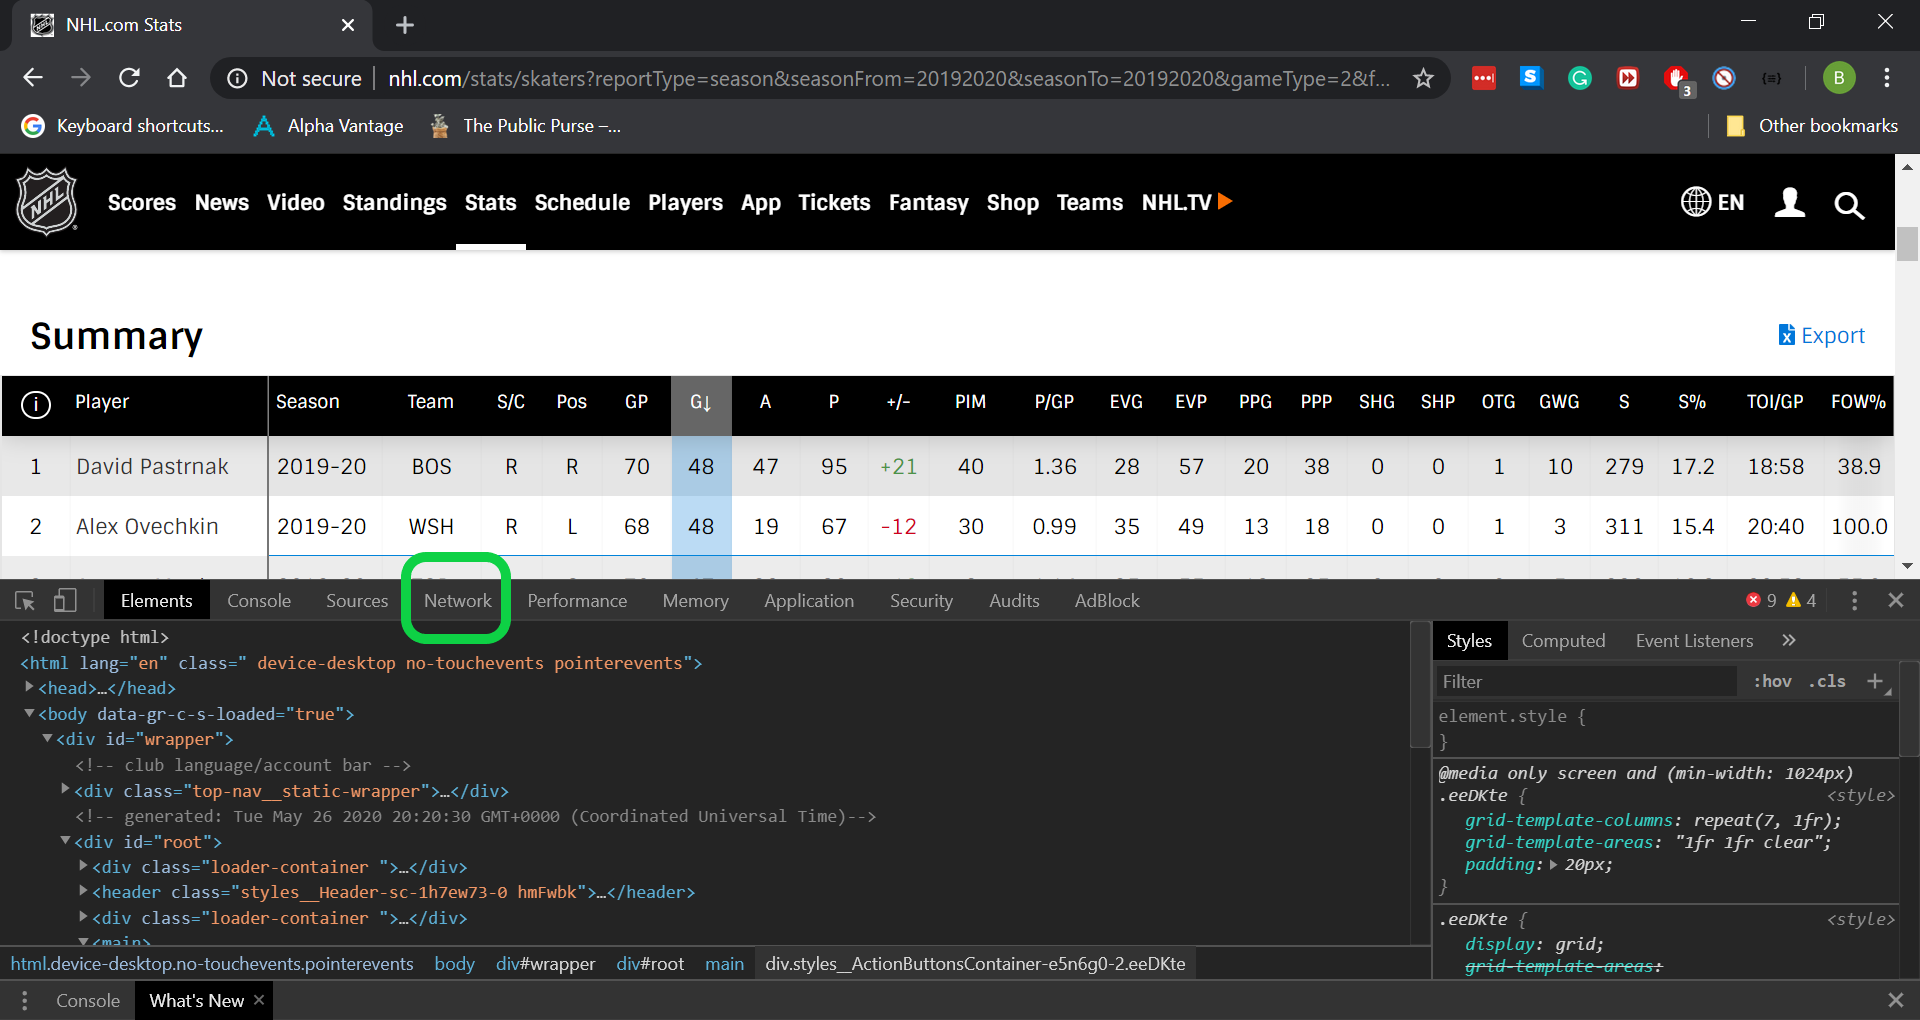
Task: Open the Fantasy navigation link
Action: pyautogui.click(x=928, y=203)
